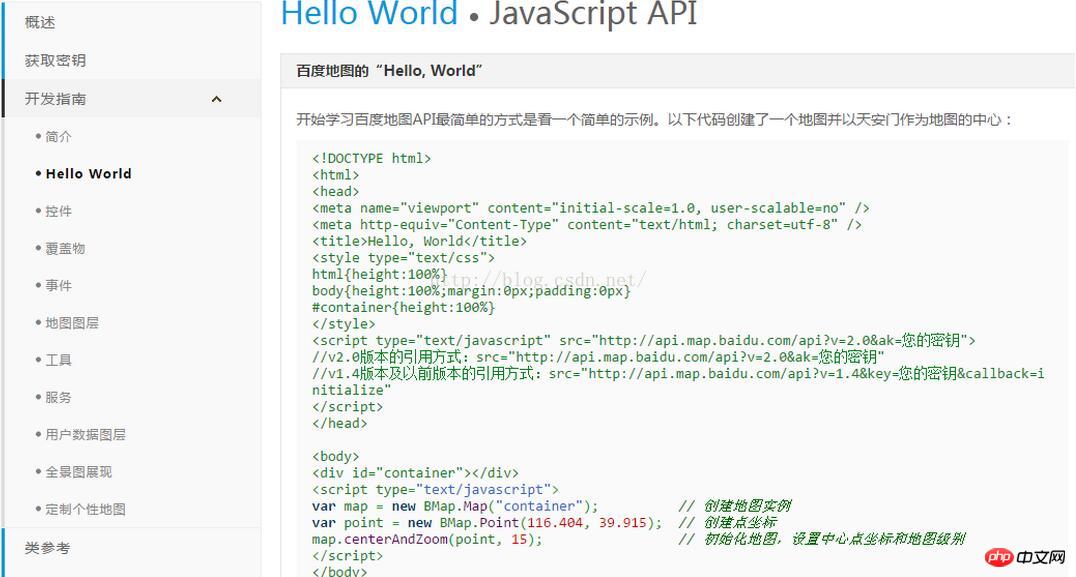Open the 工具 guide page

point(58,360)
